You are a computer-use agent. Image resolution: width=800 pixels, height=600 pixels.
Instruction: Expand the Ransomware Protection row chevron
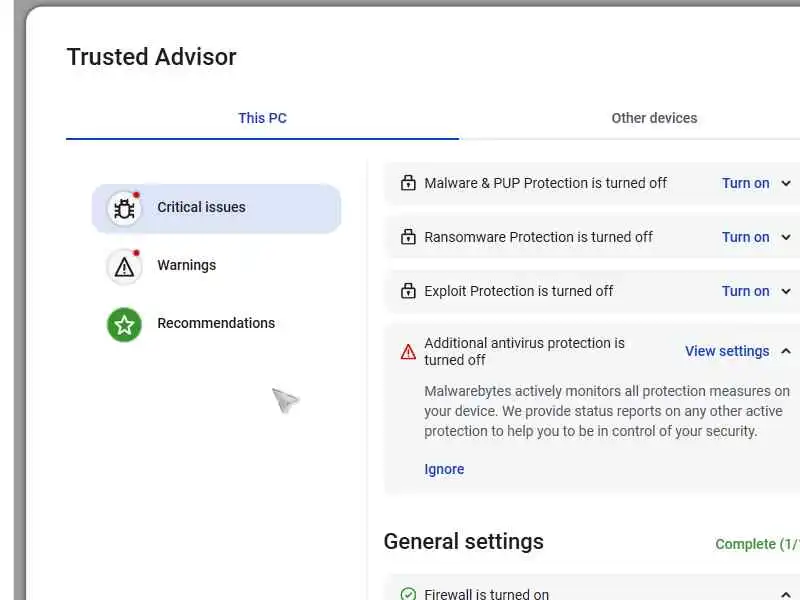pyautogui.click(x=786, y=237)
